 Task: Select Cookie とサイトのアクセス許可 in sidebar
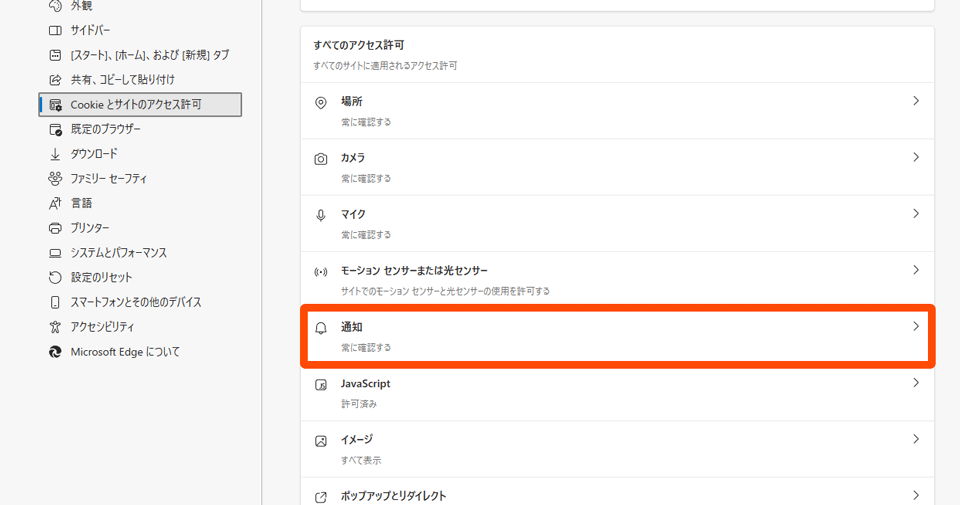[136, 104]
